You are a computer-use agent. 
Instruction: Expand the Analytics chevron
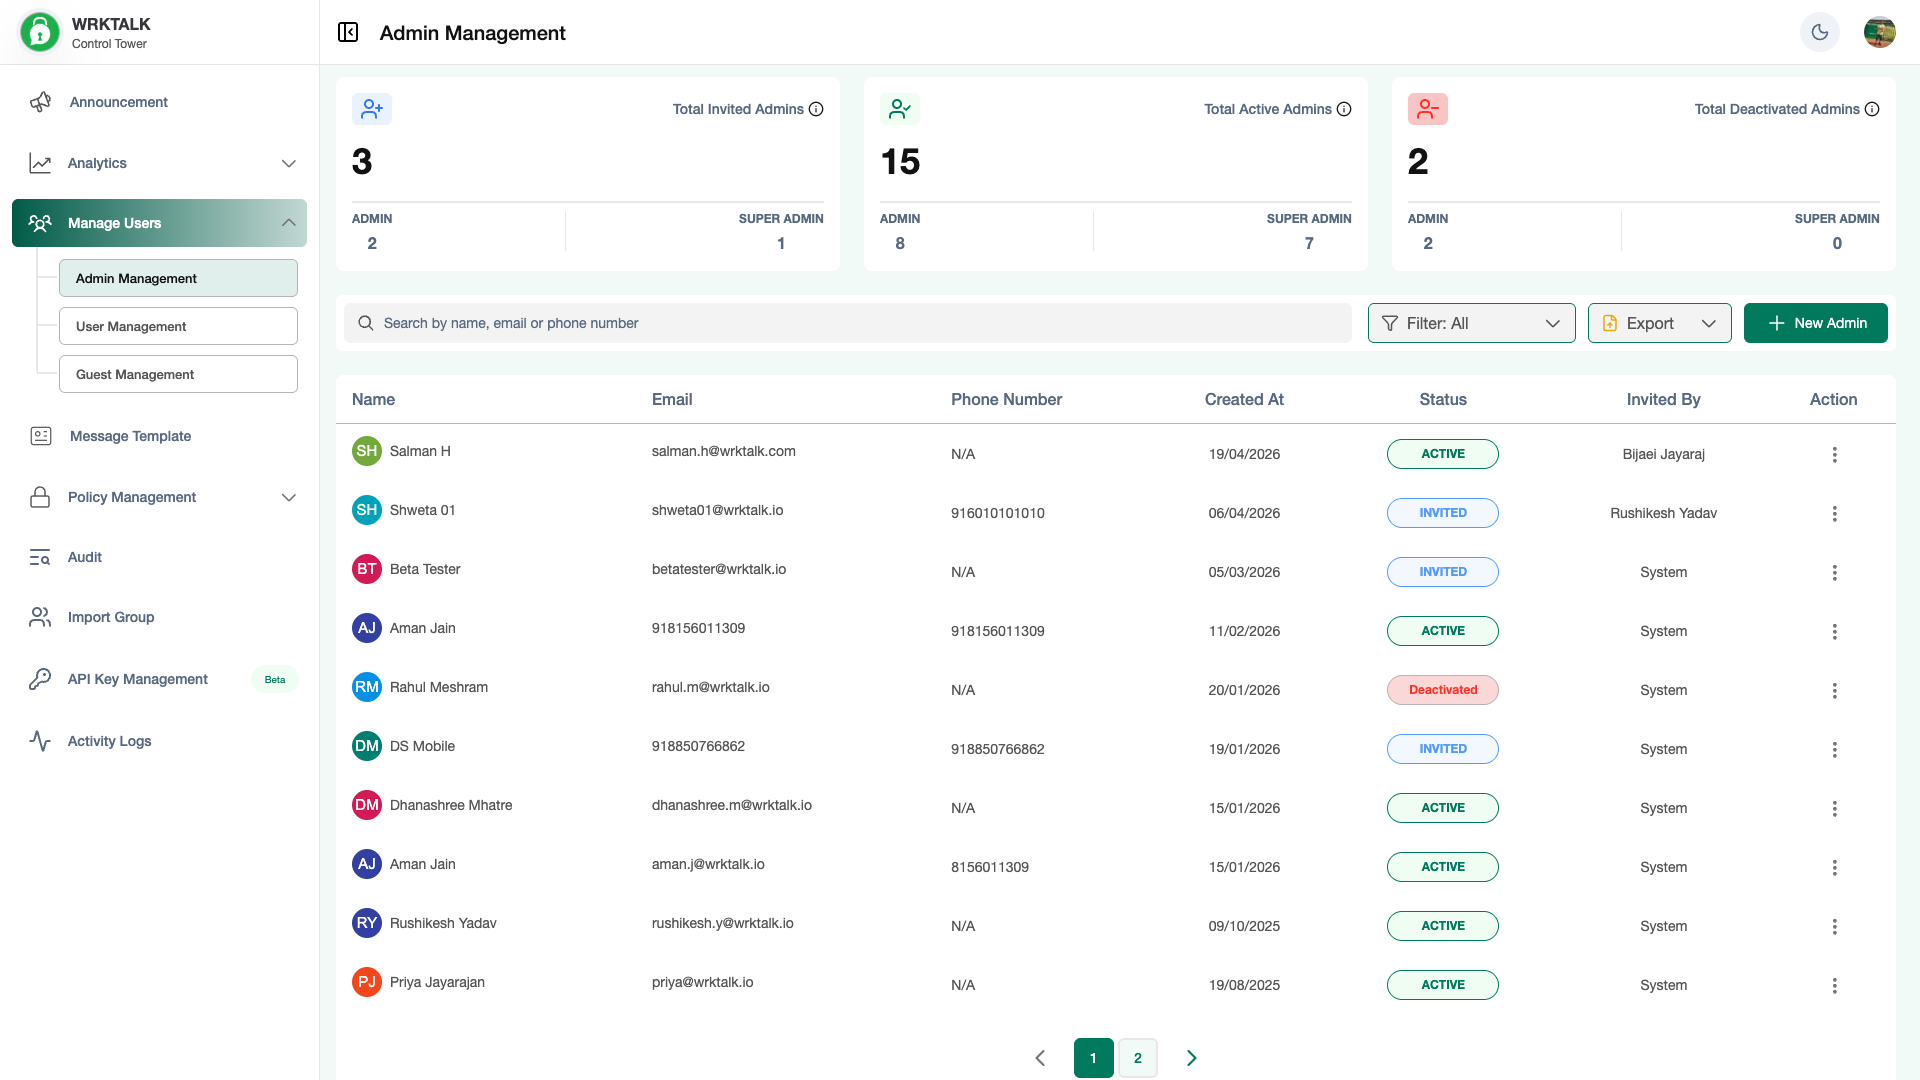click(289, 163)
